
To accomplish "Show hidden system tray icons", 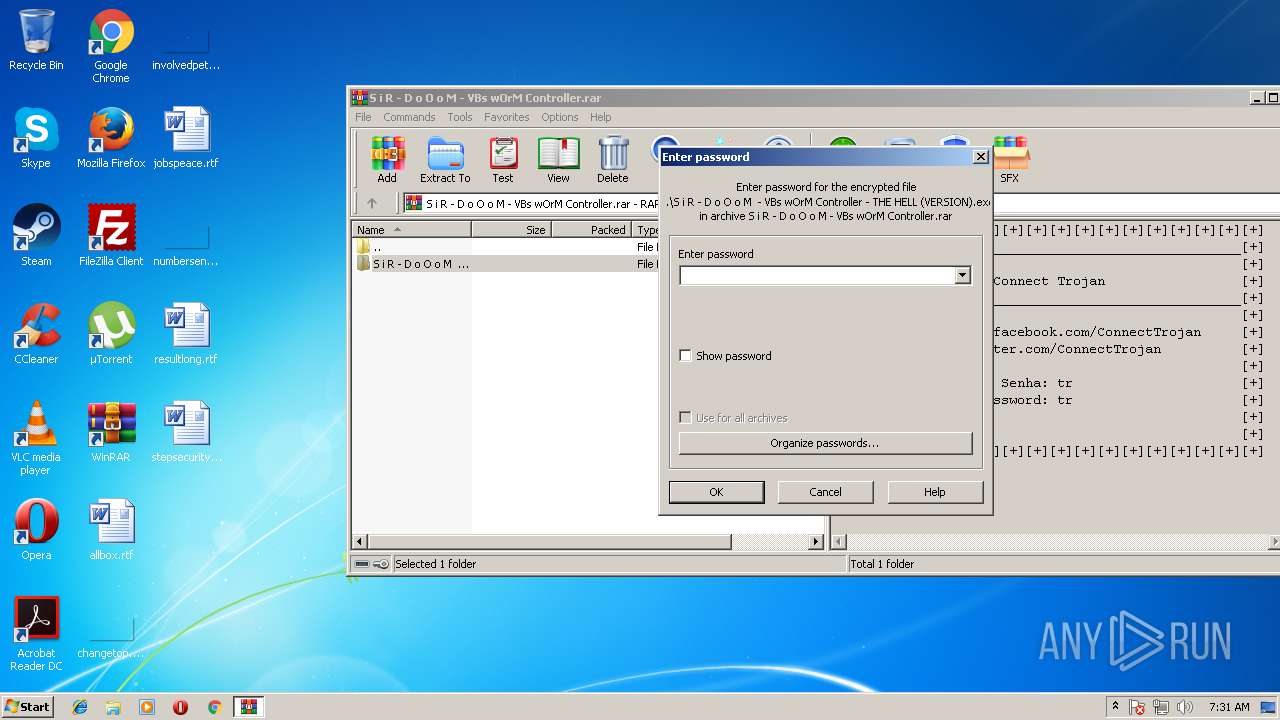I will [x=1116, y=707].
